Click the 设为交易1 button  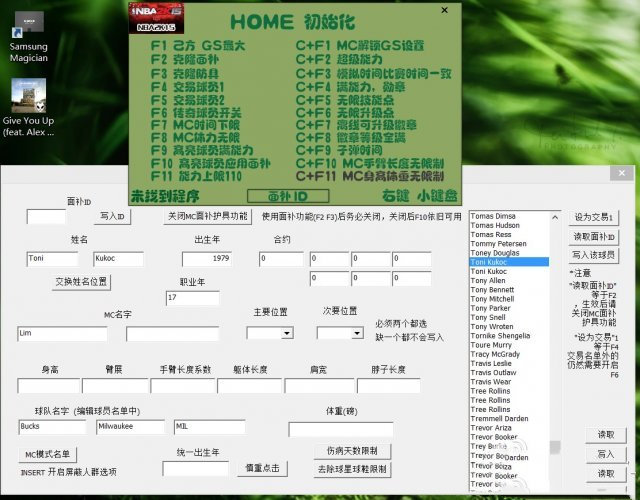coord(596,217)
